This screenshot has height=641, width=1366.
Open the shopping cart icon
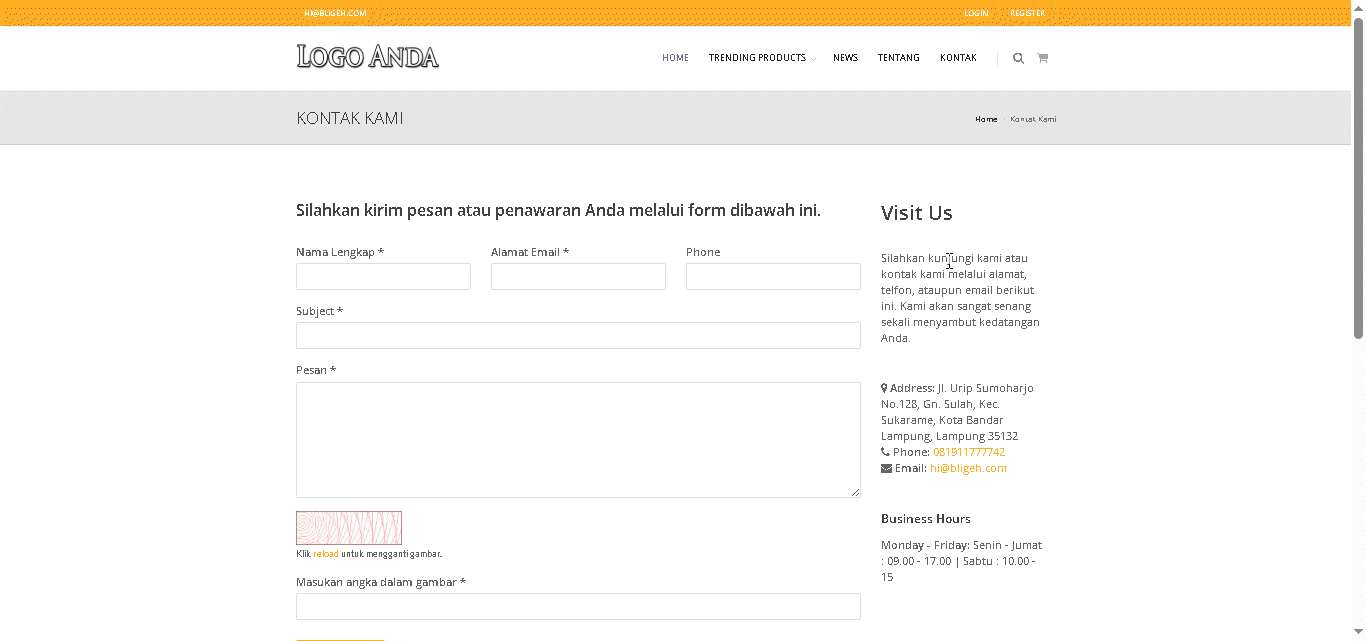click(x=1042, y=58)
